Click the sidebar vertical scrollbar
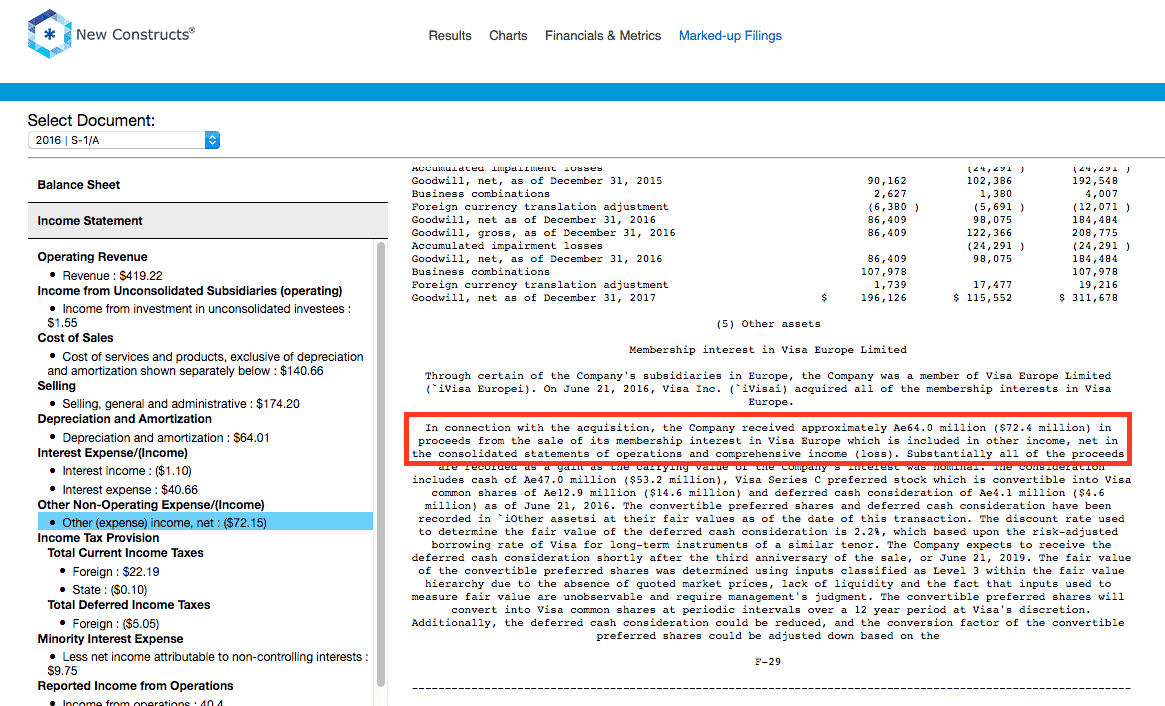 (381, 464)
